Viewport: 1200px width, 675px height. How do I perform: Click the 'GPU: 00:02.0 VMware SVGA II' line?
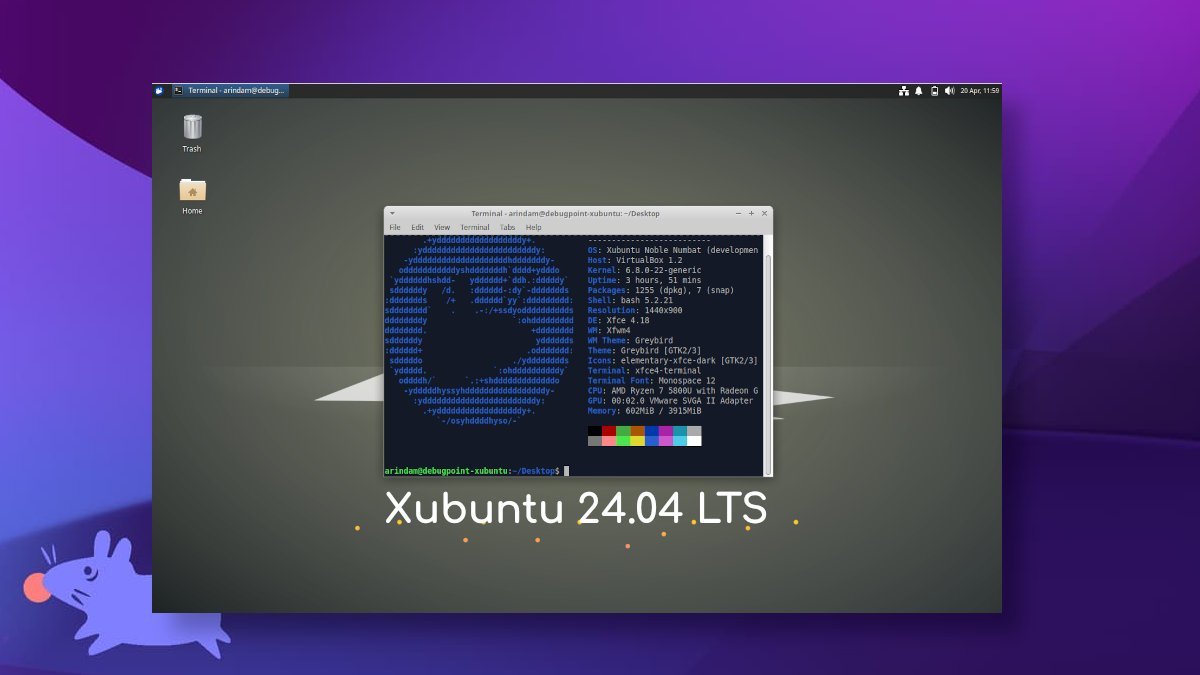tap(671, 400)
